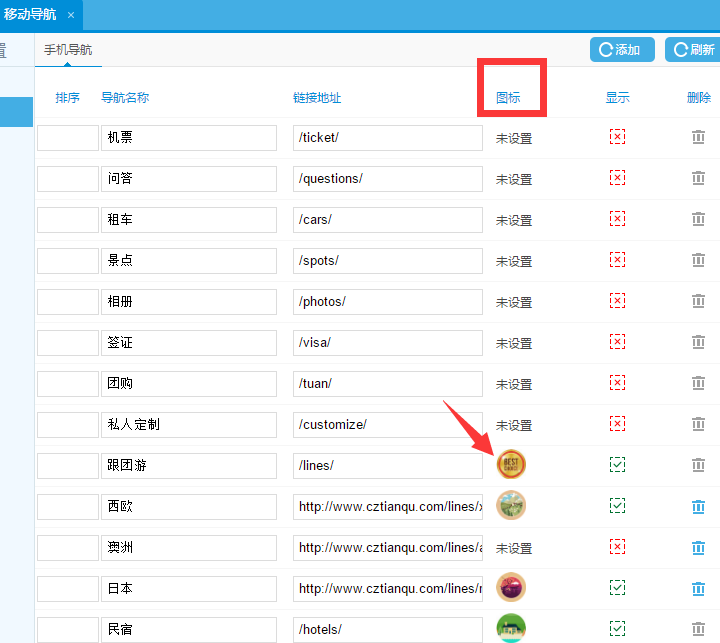Viewport: 720px width, 643px height.
Task: Enable display for 机票 row
Action: pos(617,137)
